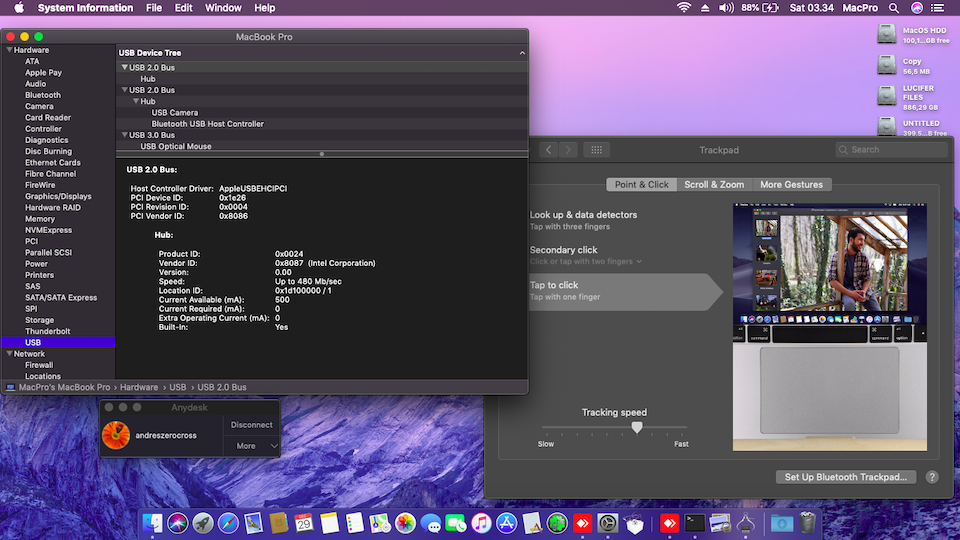This screenshot has width=960, height=540.
Task: Select Bluetooth in the Hardware sidebar
Action: tap(43, 95)
